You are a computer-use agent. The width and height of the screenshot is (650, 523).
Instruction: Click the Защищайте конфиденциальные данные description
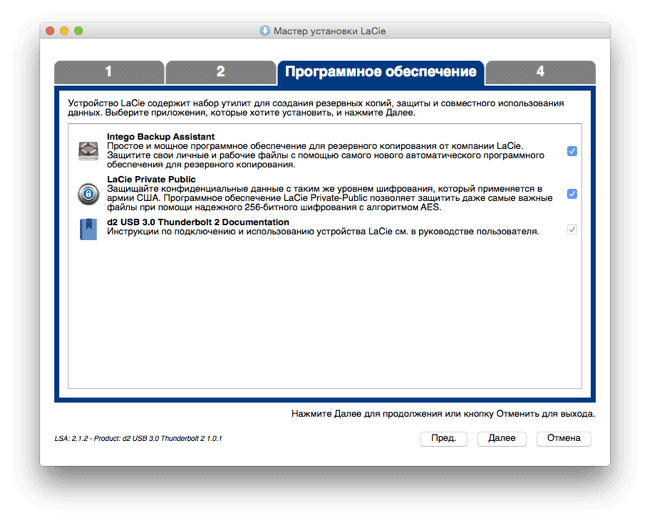tap(330, 198)
